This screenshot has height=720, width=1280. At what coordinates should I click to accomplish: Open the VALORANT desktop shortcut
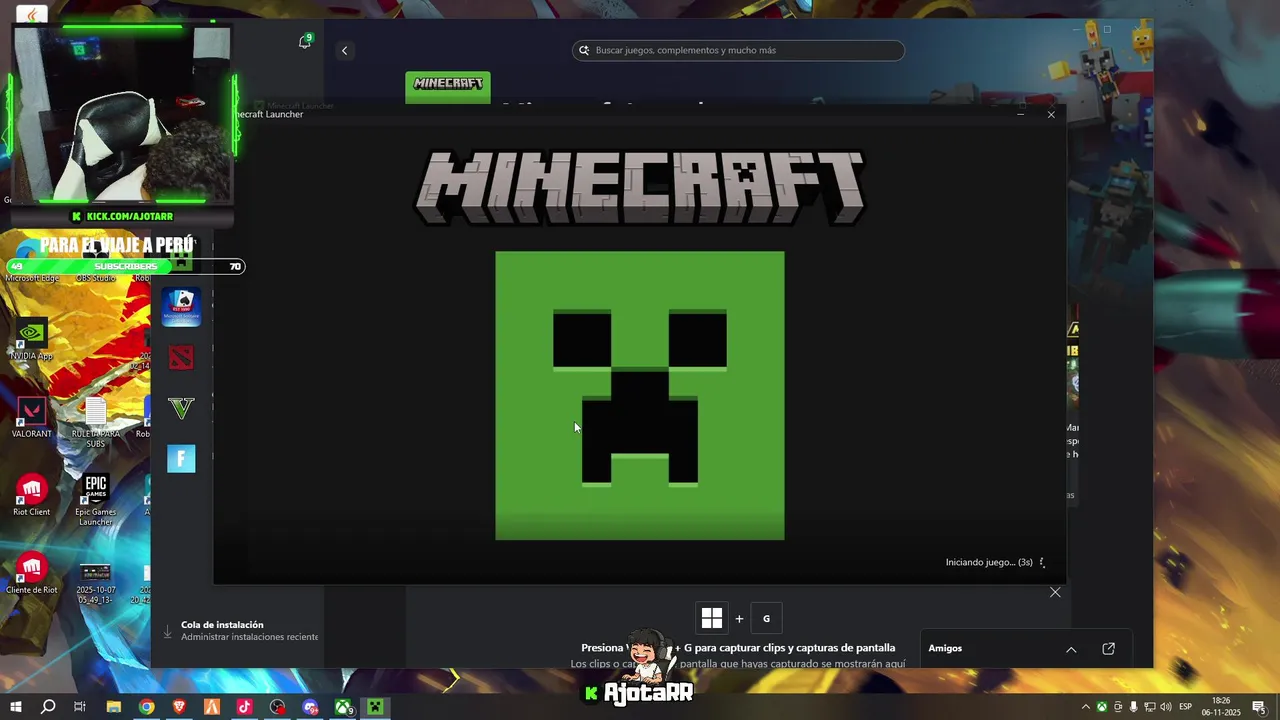(32, 417)
